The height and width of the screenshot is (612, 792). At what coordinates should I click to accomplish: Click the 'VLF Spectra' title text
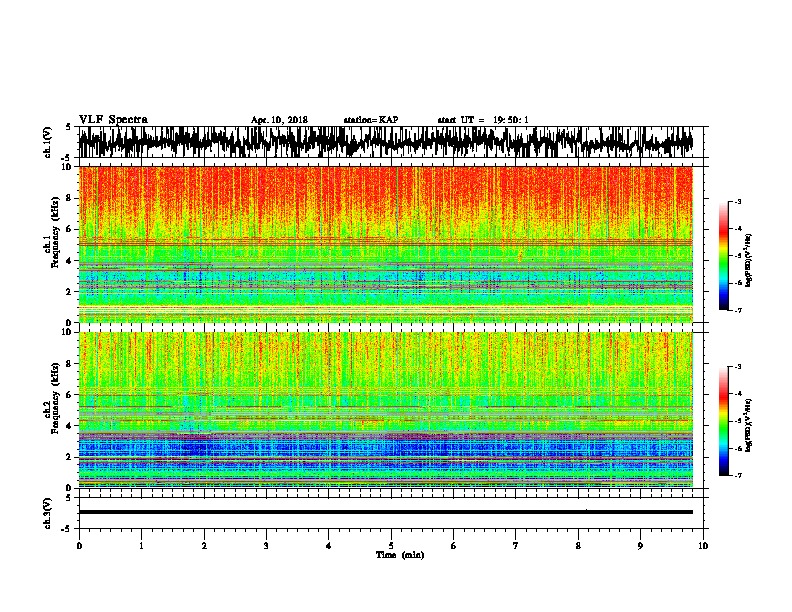click(113, 120)
